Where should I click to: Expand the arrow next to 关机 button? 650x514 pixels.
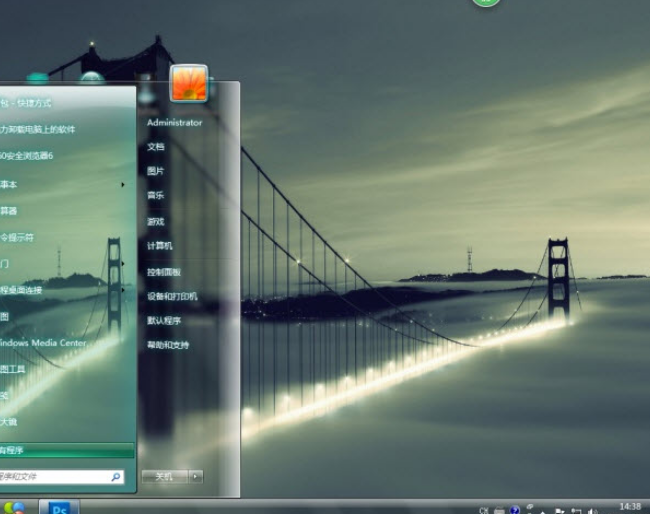(x=196, y=477)
